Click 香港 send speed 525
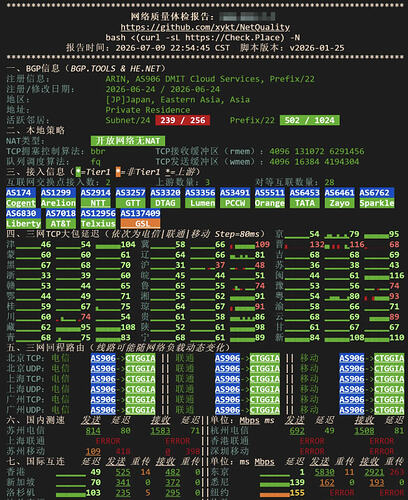 coord(123,472)
